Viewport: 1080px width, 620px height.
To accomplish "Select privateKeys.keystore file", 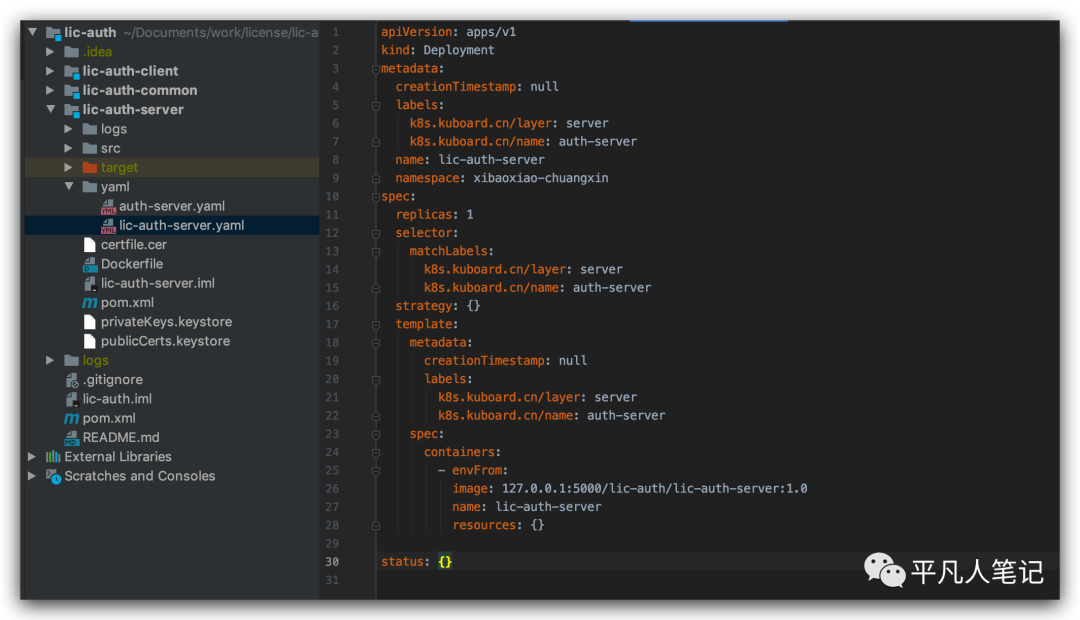I will tap(166, 322).
